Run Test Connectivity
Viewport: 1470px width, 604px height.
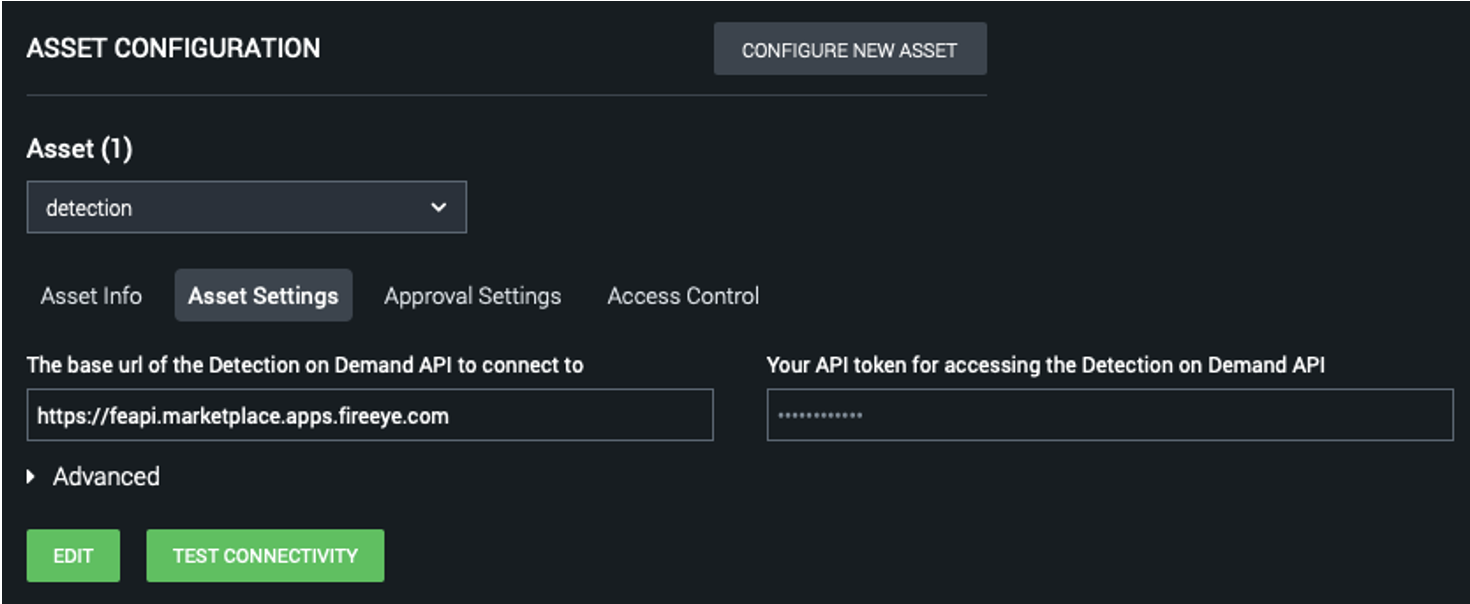point(265,556)
